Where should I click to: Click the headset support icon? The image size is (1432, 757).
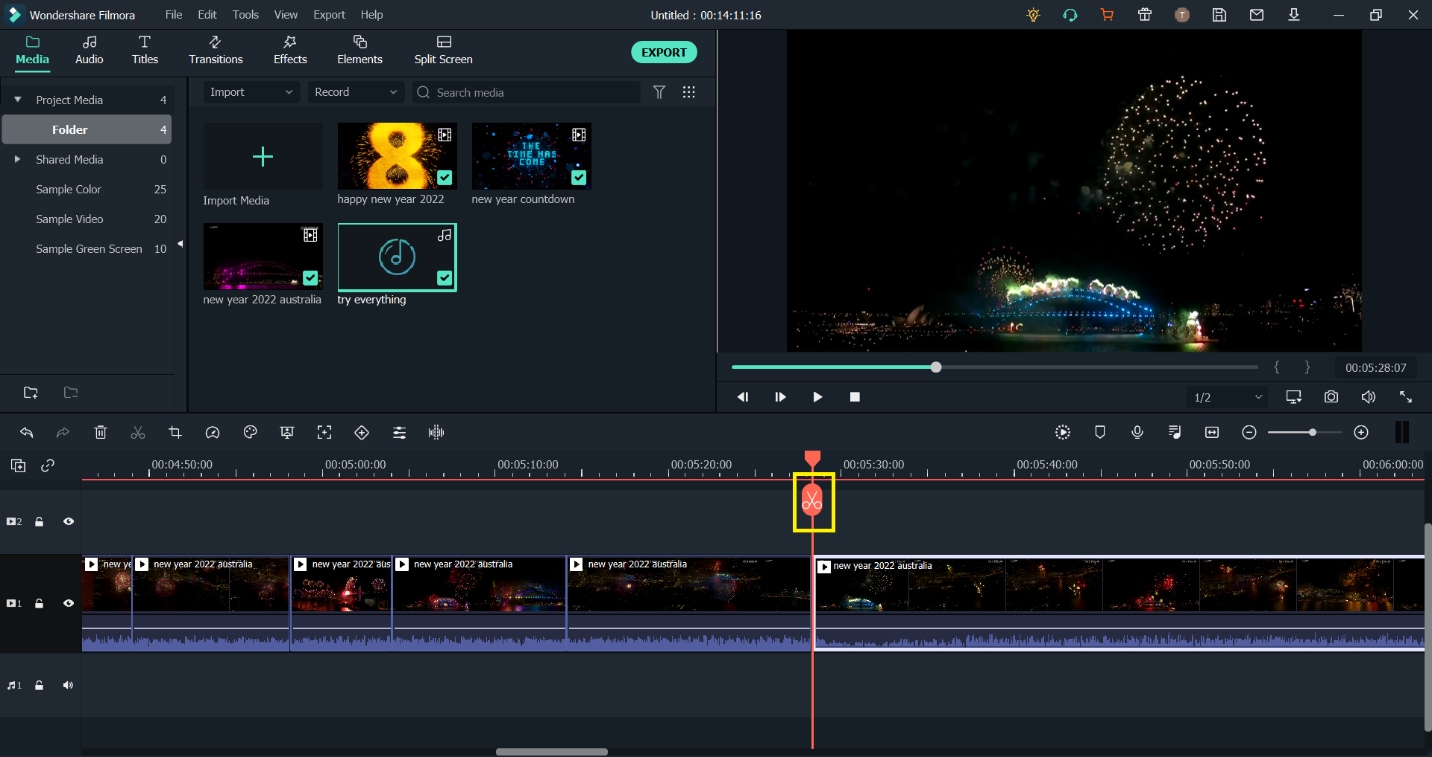1070,15
